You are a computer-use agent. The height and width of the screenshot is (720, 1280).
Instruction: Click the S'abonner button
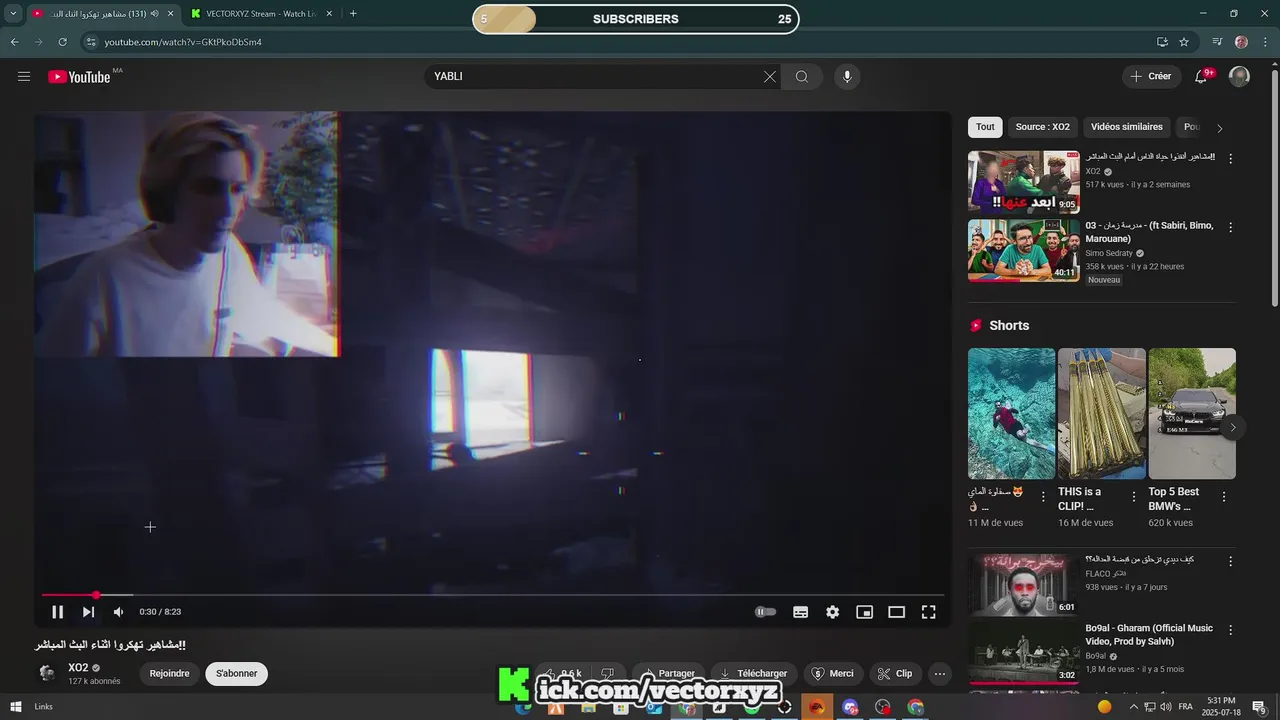tap(237, 674)
